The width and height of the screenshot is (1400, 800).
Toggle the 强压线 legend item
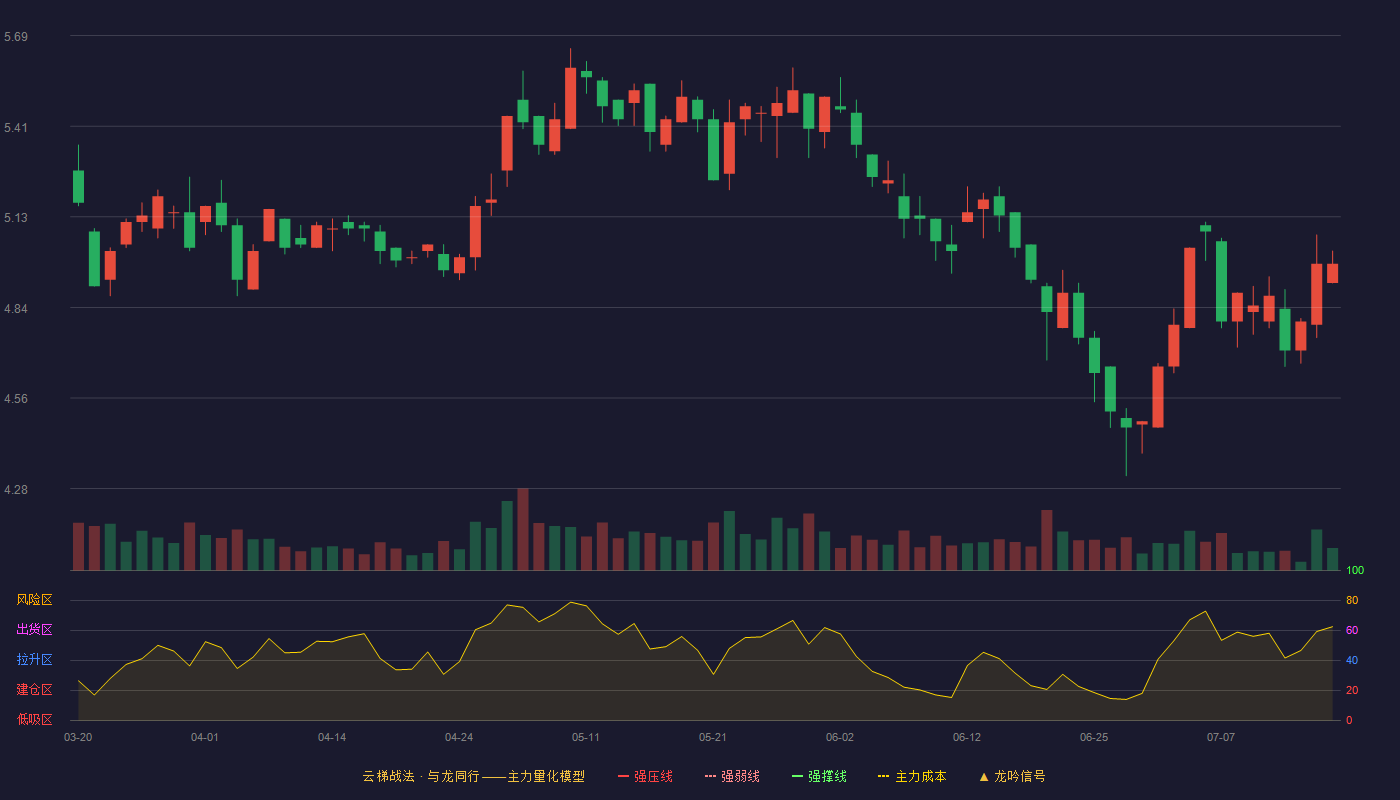(x=645, y=776)
